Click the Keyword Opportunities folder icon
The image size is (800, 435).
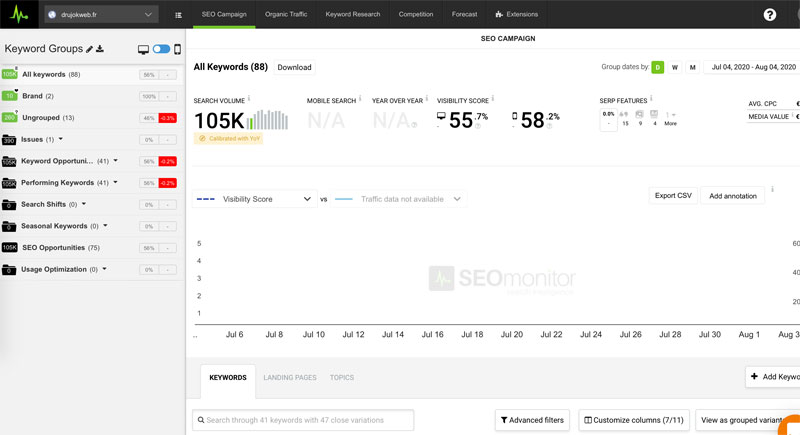[x=9, y=161]
